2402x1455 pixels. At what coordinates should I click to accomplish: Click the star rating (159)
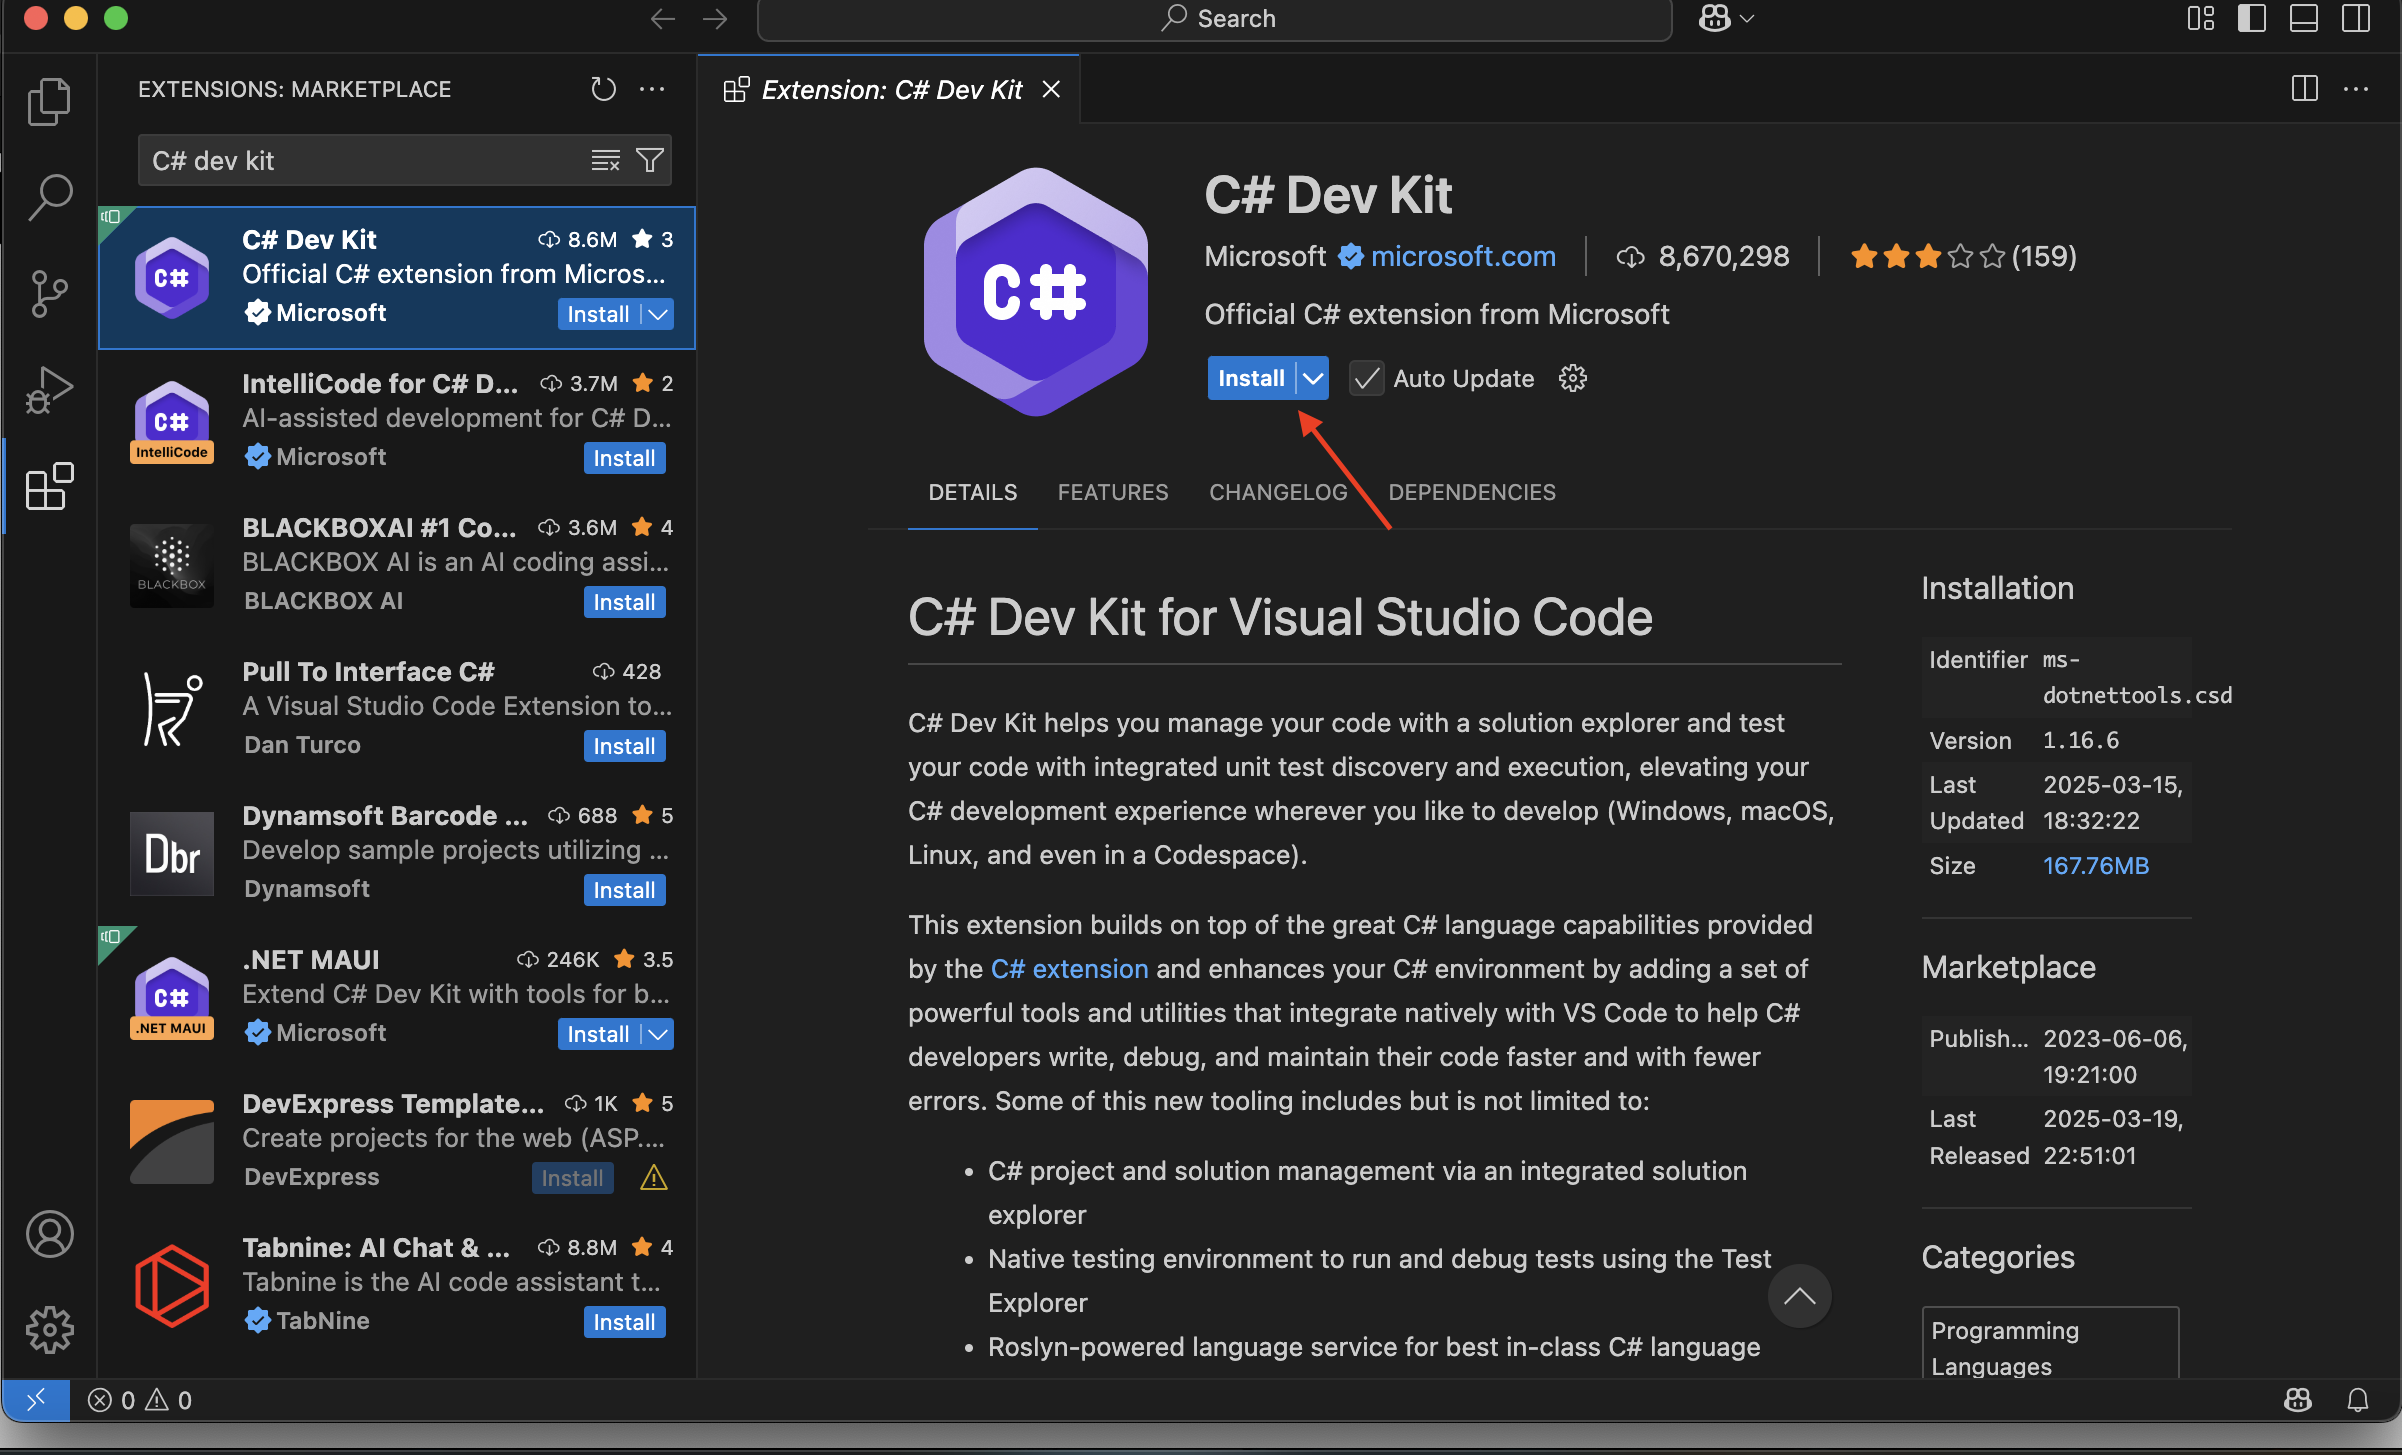[1962, 256]
